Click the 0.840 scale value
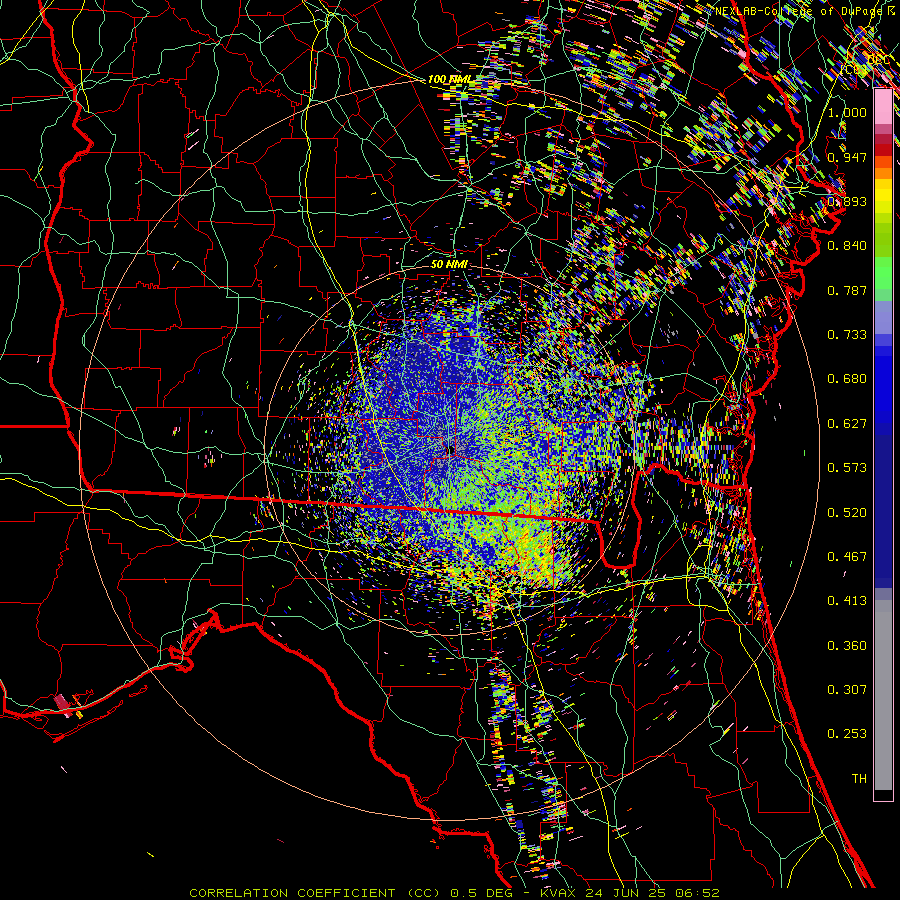This screenshot has width=900, height=900. point(847,246)
